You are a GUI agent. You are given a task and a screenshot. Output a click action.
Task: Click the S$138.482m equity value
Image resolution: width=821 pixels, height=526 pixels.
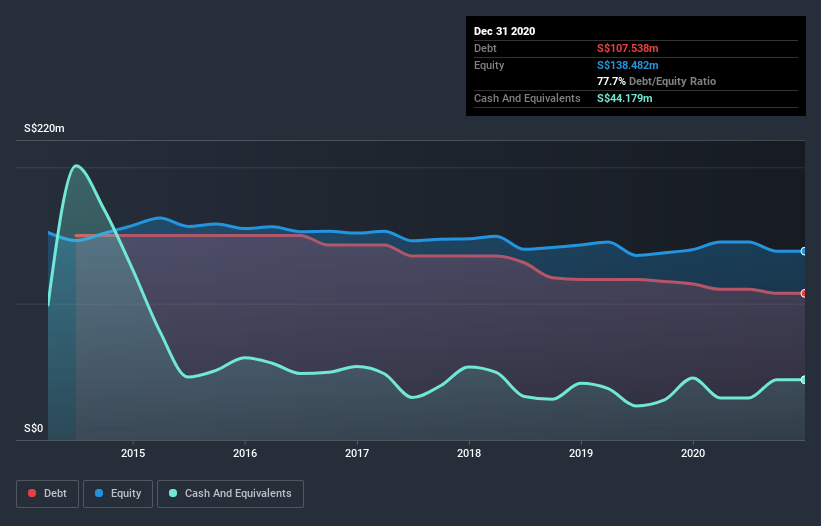(x=628, y=65)
